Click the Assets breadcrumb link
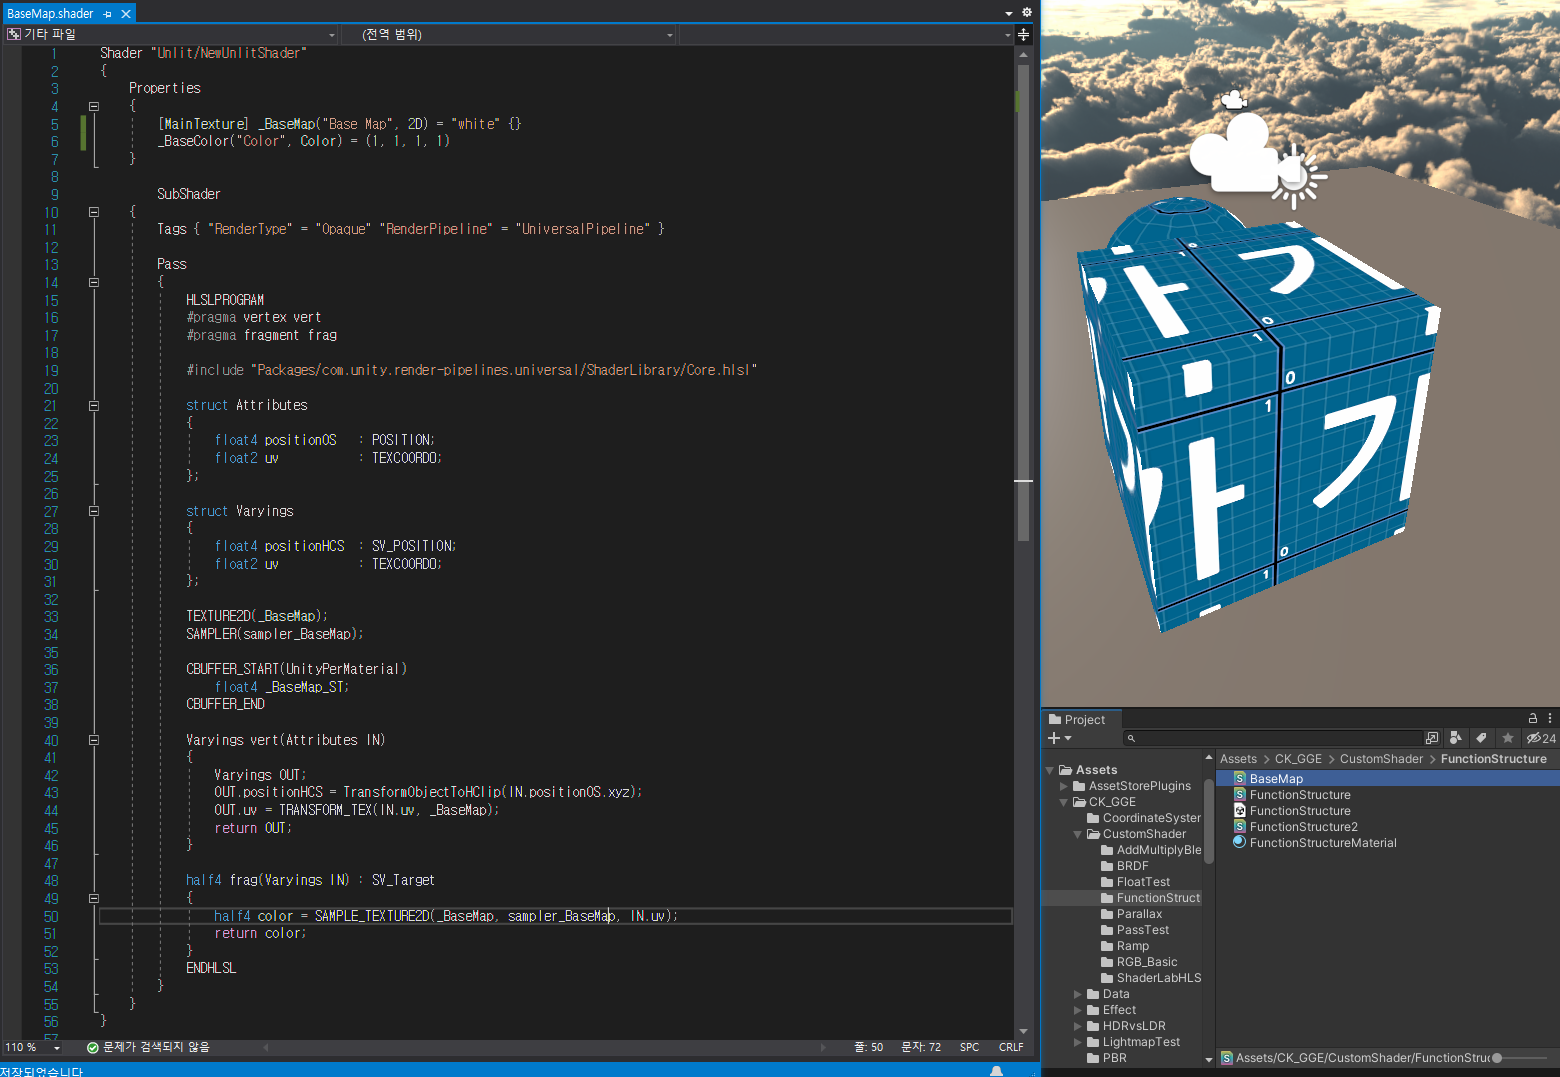 coord(1238,759)
